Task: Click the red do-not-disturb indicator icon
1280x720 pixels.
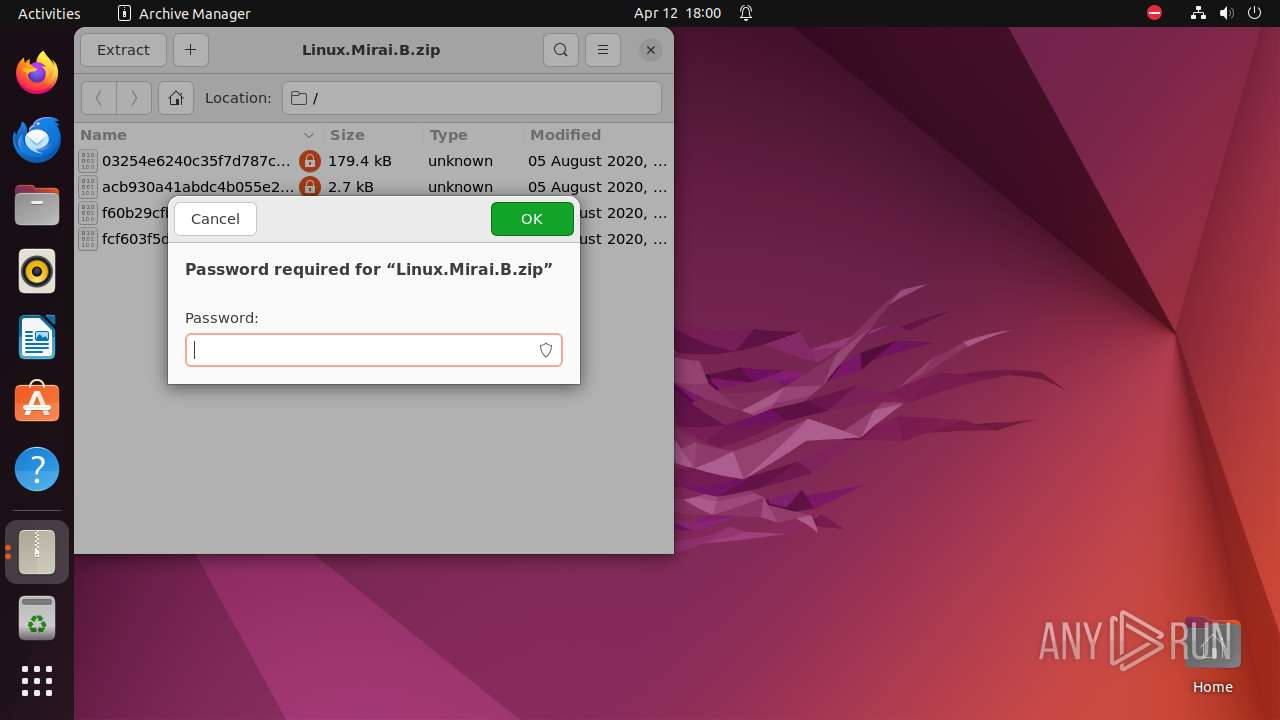Action: pos(1155,13)
